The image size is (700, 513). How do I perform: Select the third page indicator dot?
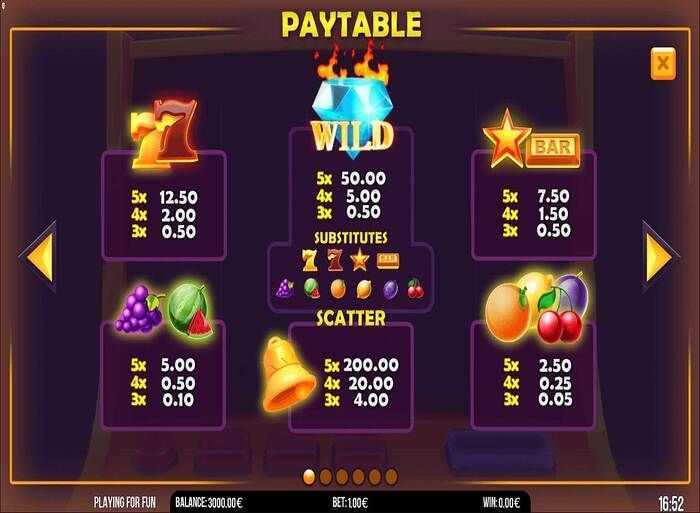pyautogui.click(x=342, y=476)
